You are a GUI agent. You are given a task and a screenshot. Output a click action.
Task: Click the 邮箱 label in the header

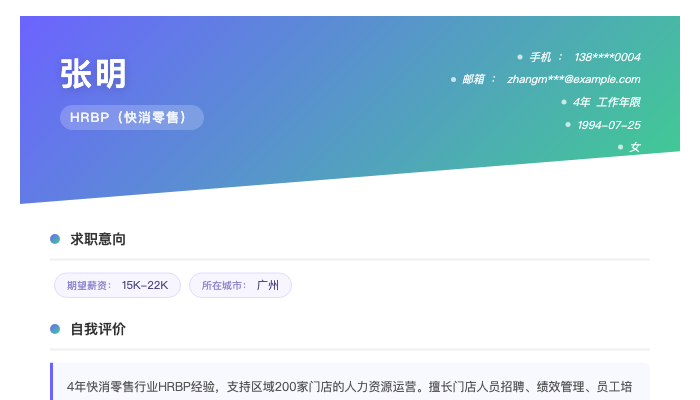[473, 79]
